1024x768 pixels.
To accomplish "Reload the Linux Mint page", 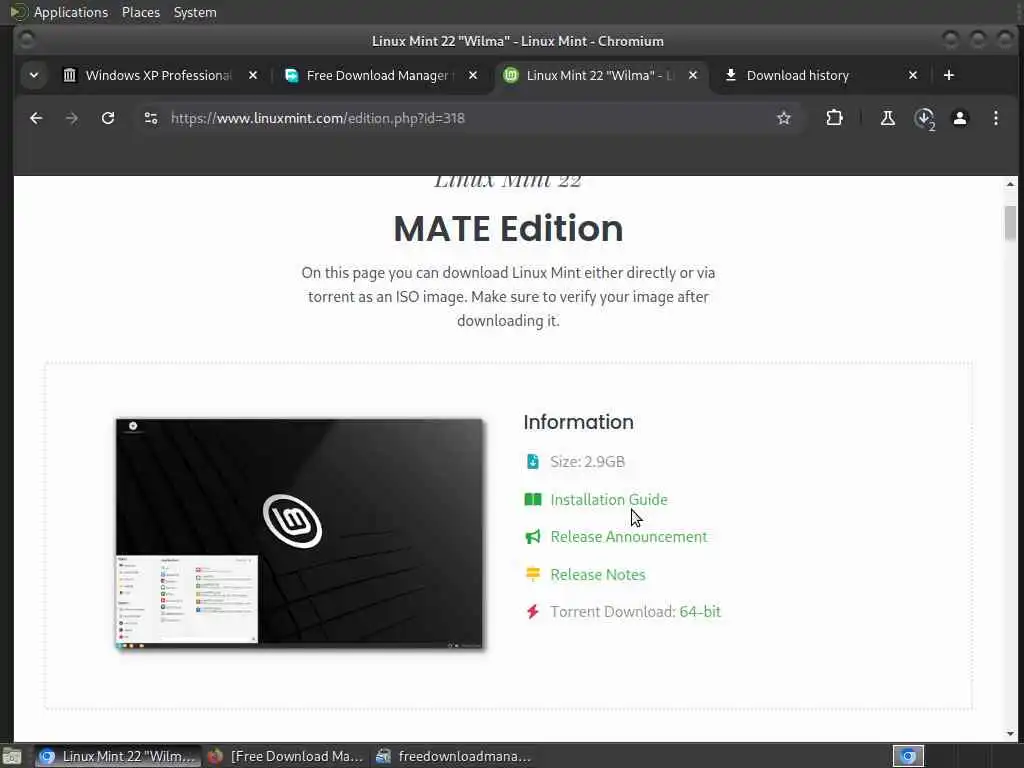I will [x=108, y=118].
